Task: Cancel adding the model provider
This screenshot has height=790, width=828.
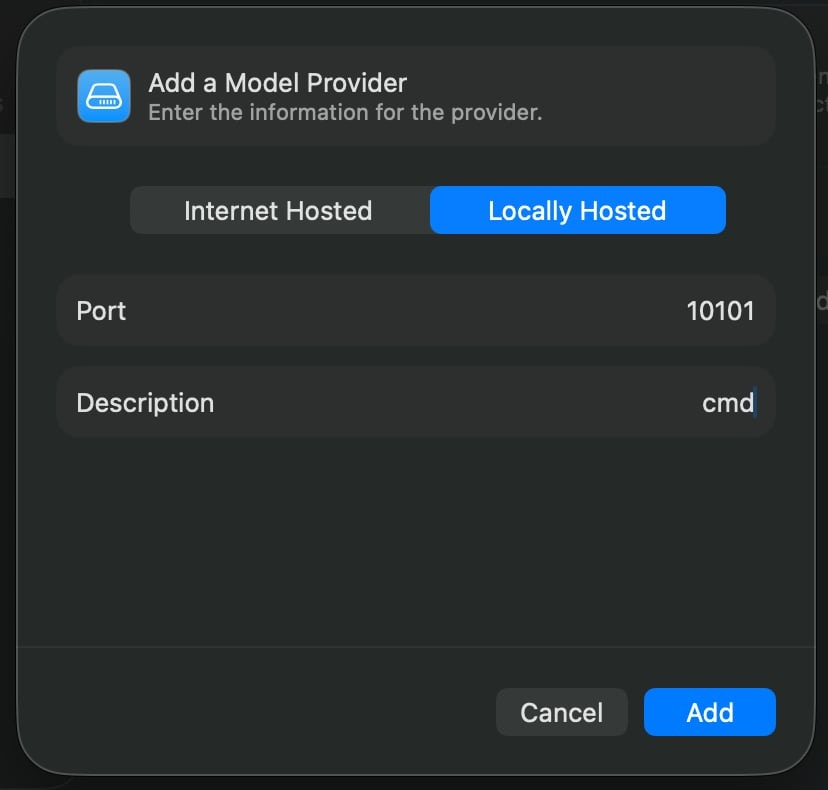Action: [x=562, y=712]
